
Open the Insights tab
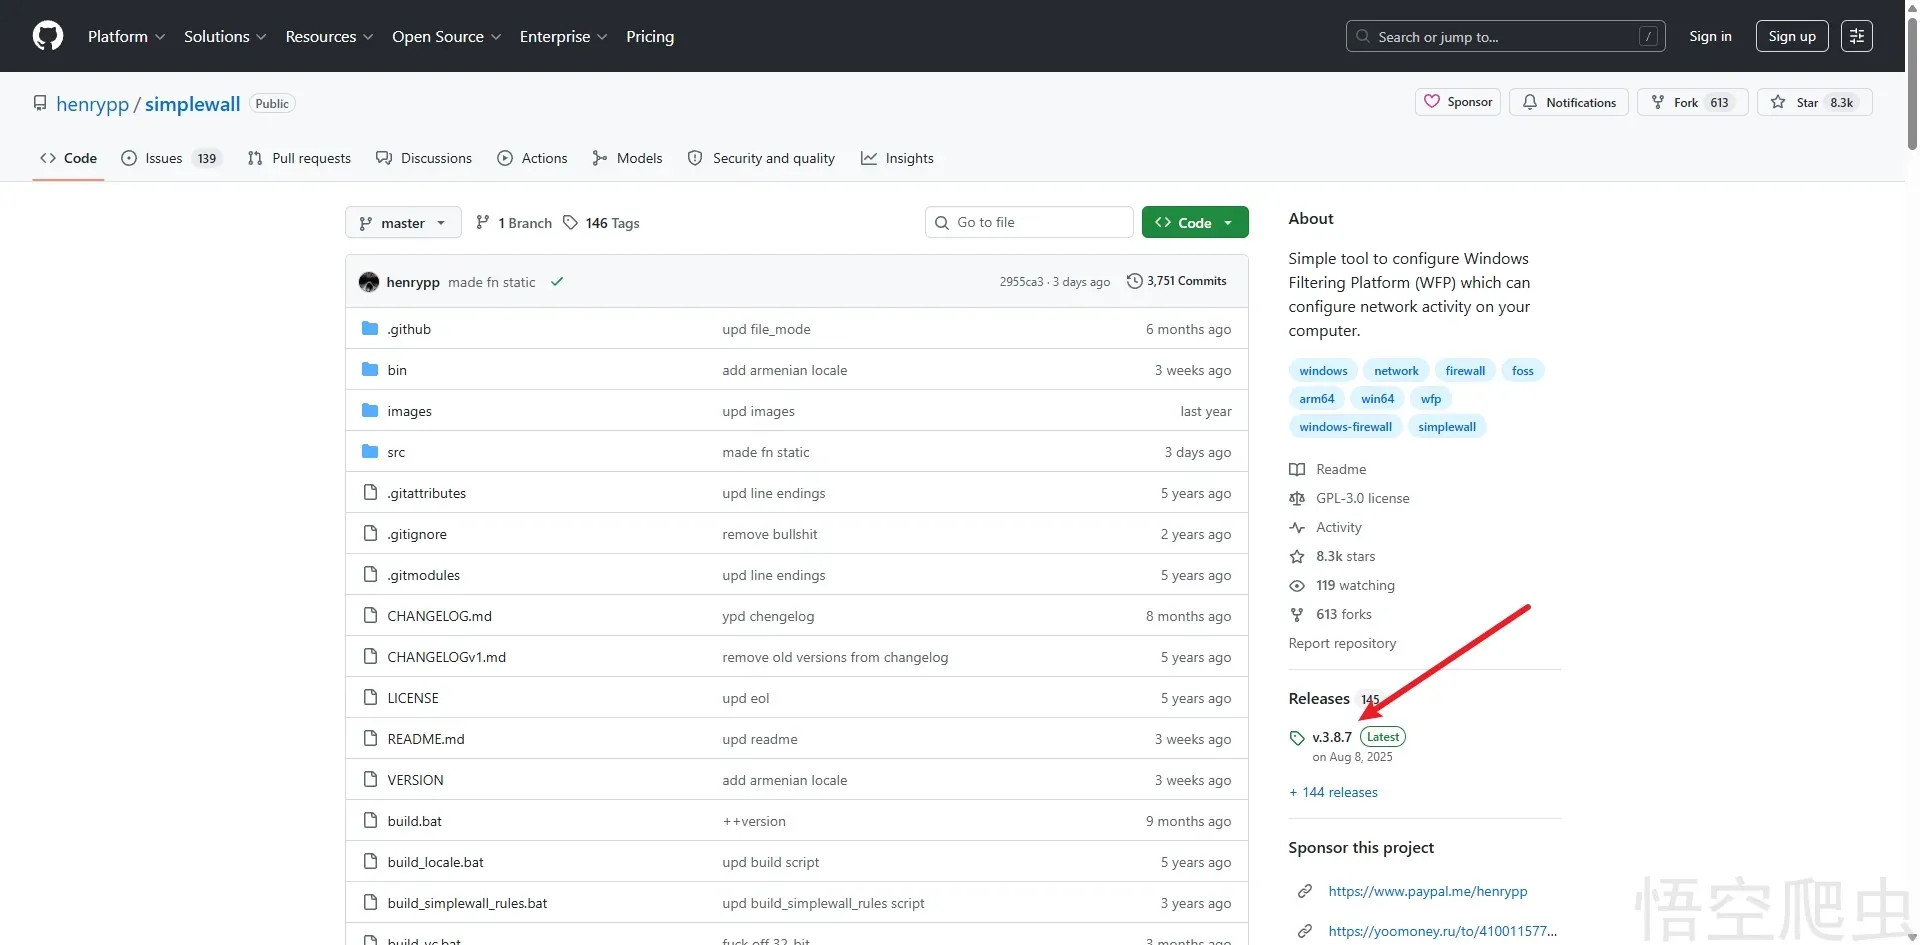tap(897, 158)
